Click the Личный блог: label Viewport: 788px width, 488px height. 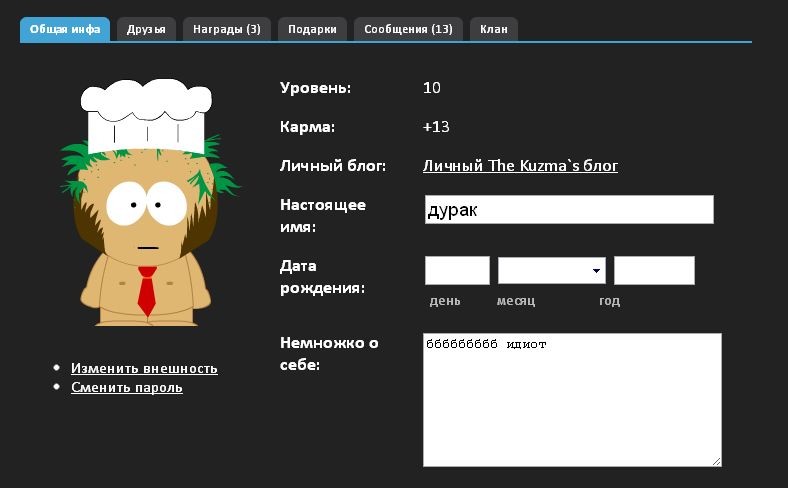[333, 166]
